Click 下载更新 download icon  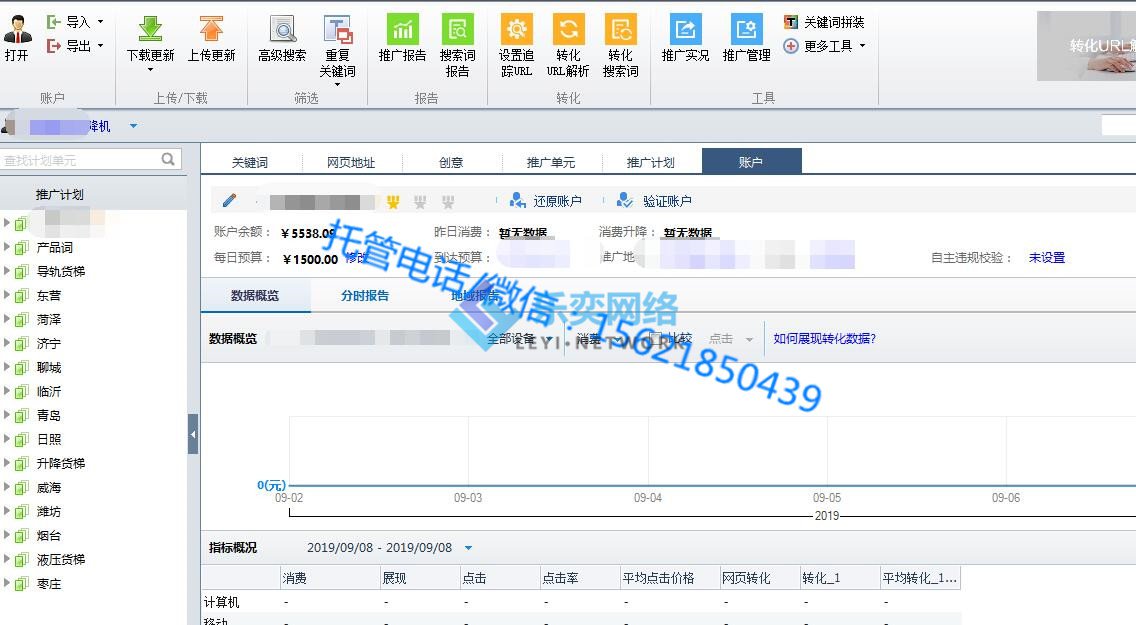pyautogui.click(x=150, y=29)
